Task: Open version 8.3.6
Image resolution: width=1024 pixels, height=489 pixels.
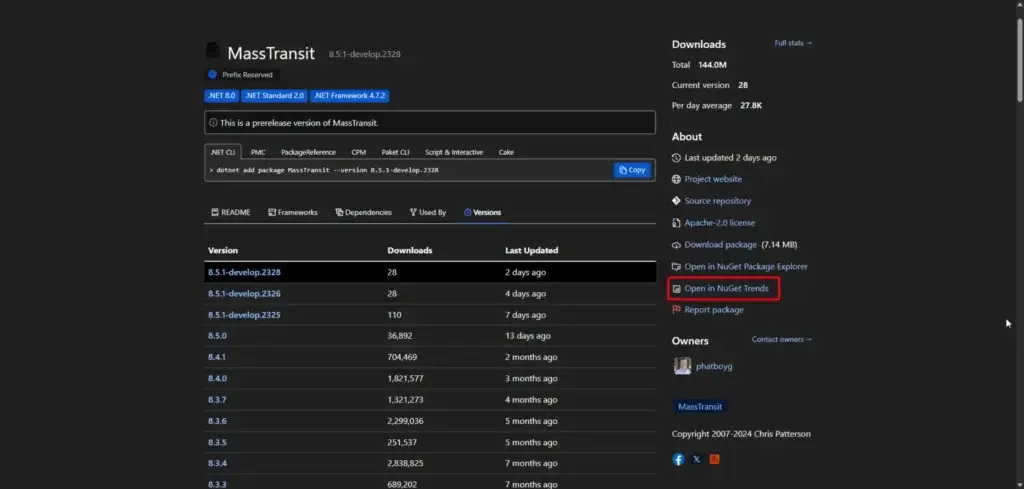Action: [x=217, y=421]
